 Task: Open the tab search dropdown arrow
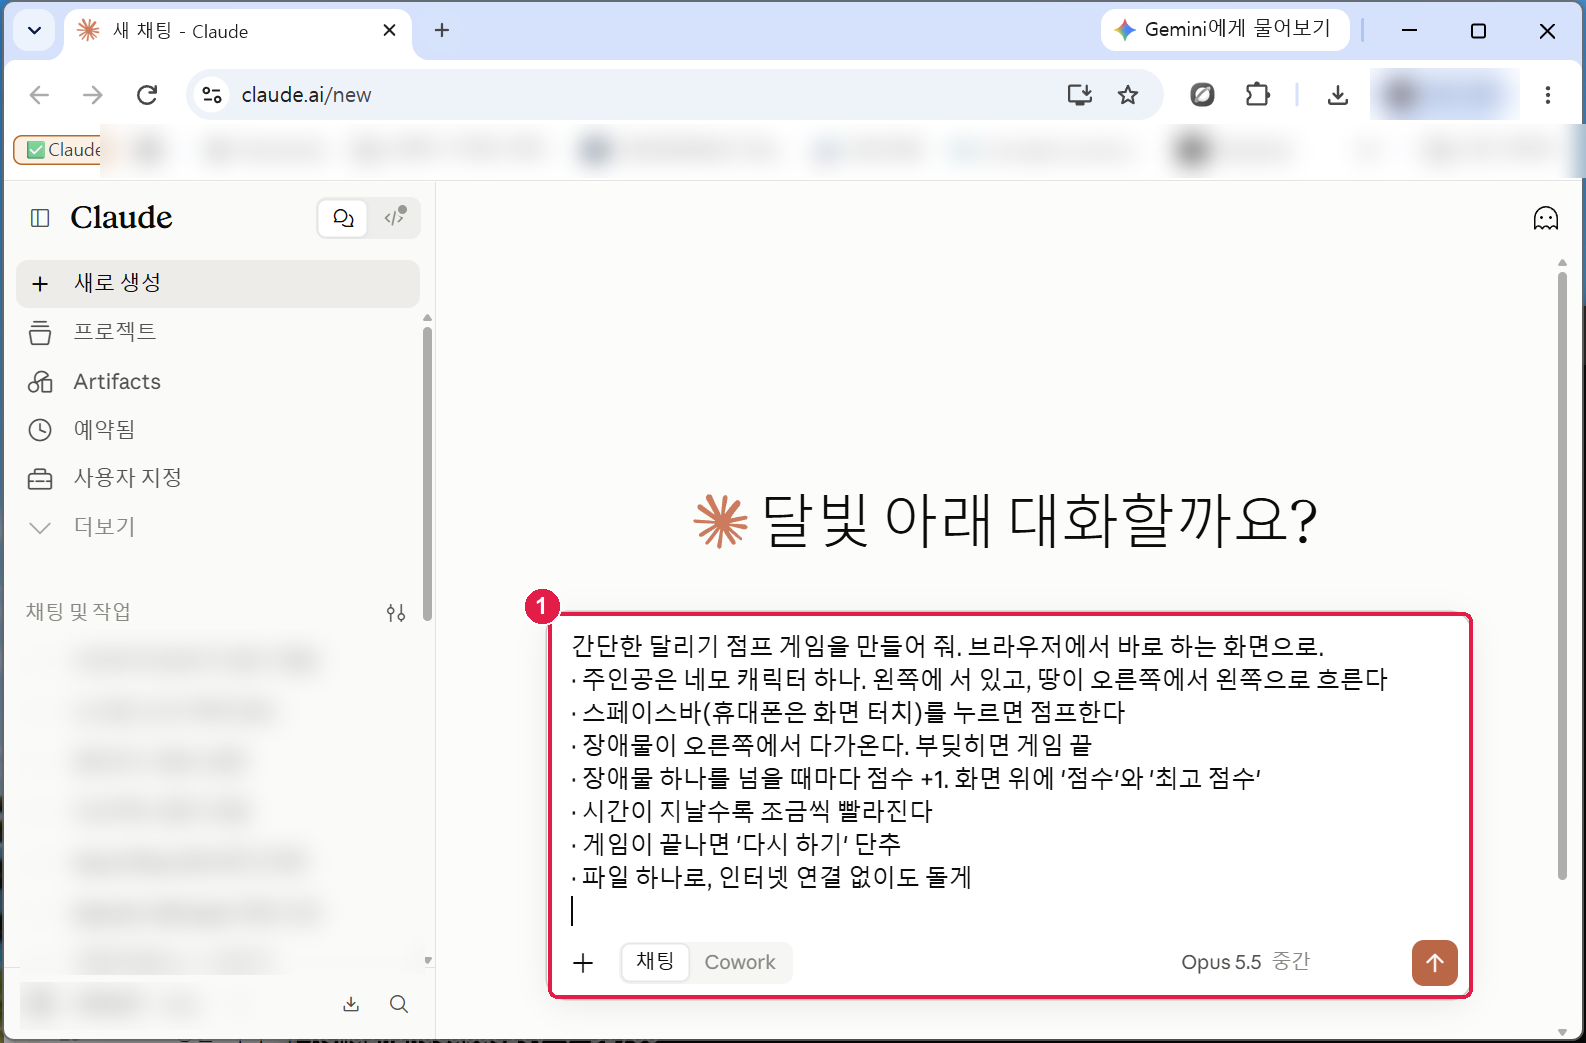35,31
